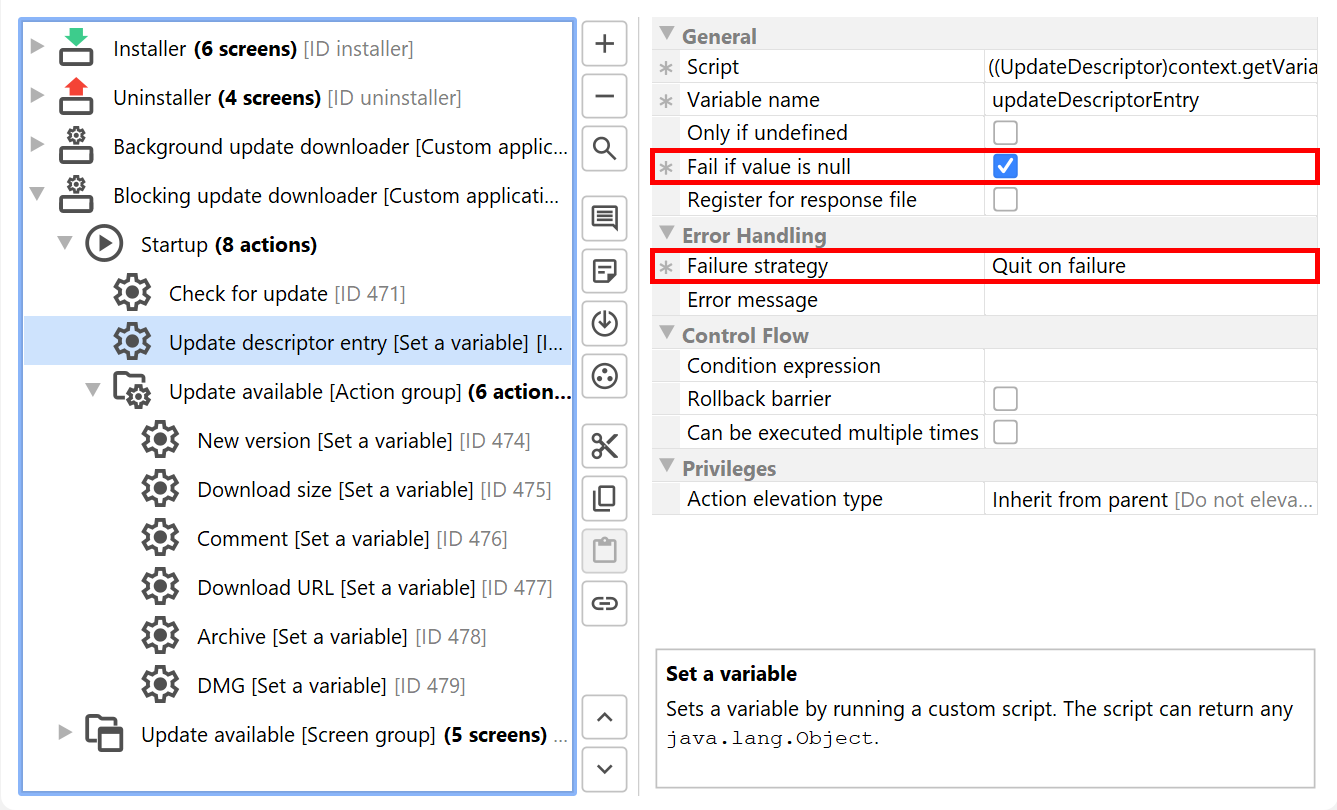Screen dimensions: 1337x810
Task: Click the Move Up arrow button
Action: 604,717
